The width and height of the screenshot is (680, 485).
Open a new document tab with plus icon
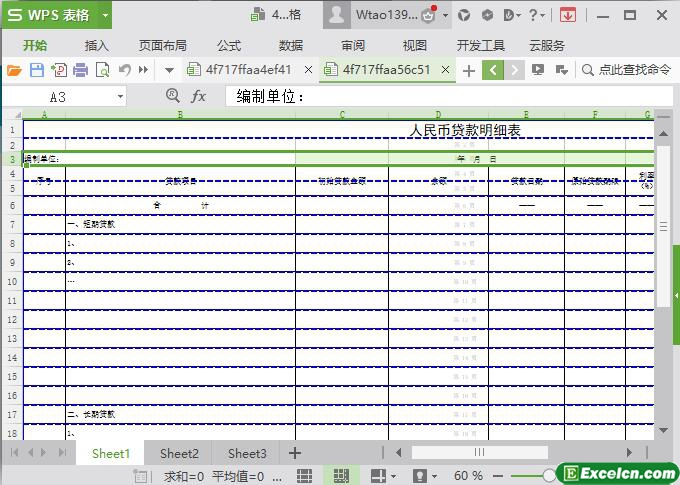coord(469,70)
